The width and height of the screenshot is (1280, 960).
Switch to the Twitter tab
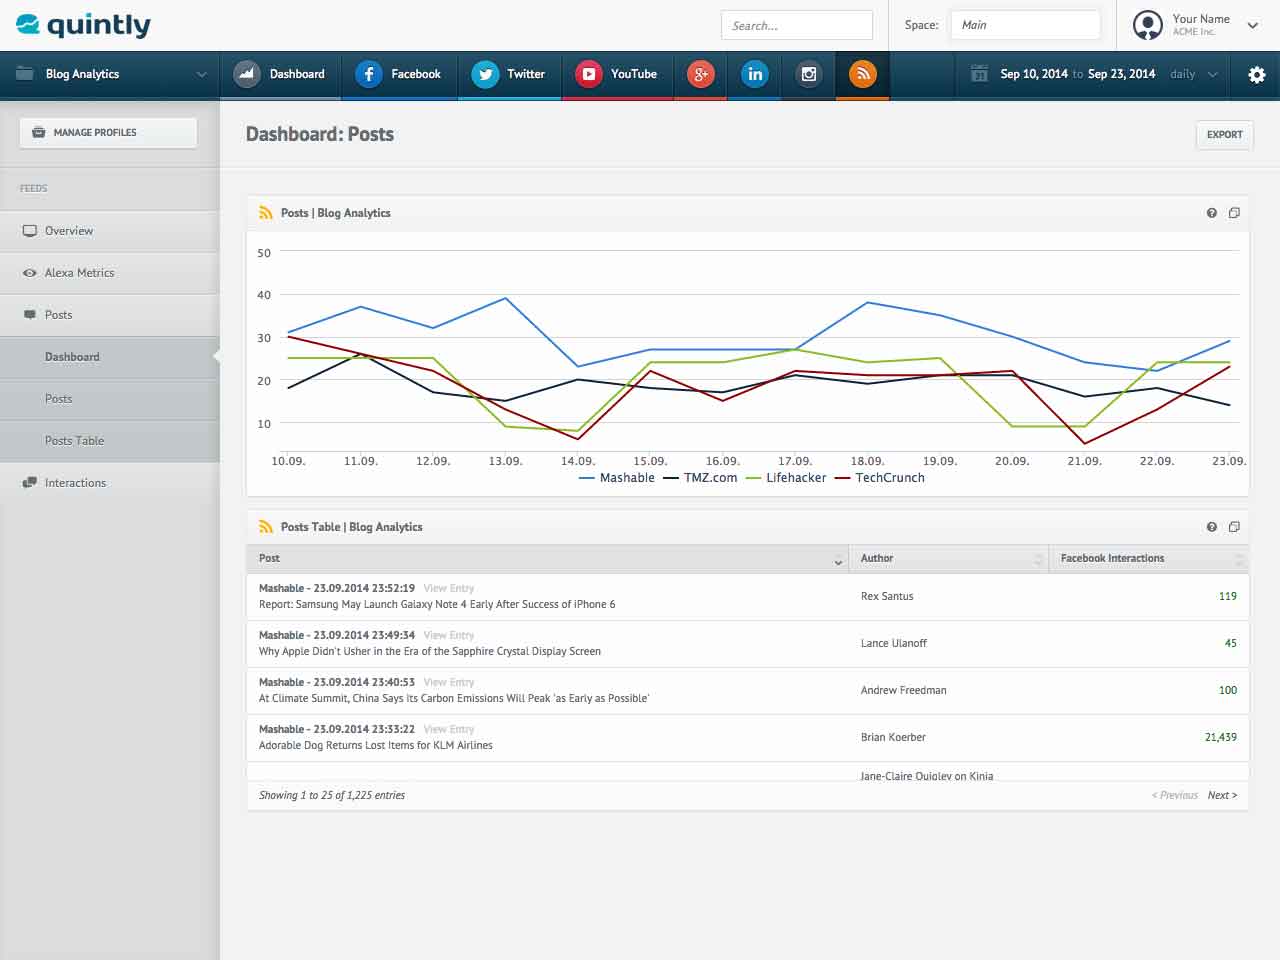[510, 74]
